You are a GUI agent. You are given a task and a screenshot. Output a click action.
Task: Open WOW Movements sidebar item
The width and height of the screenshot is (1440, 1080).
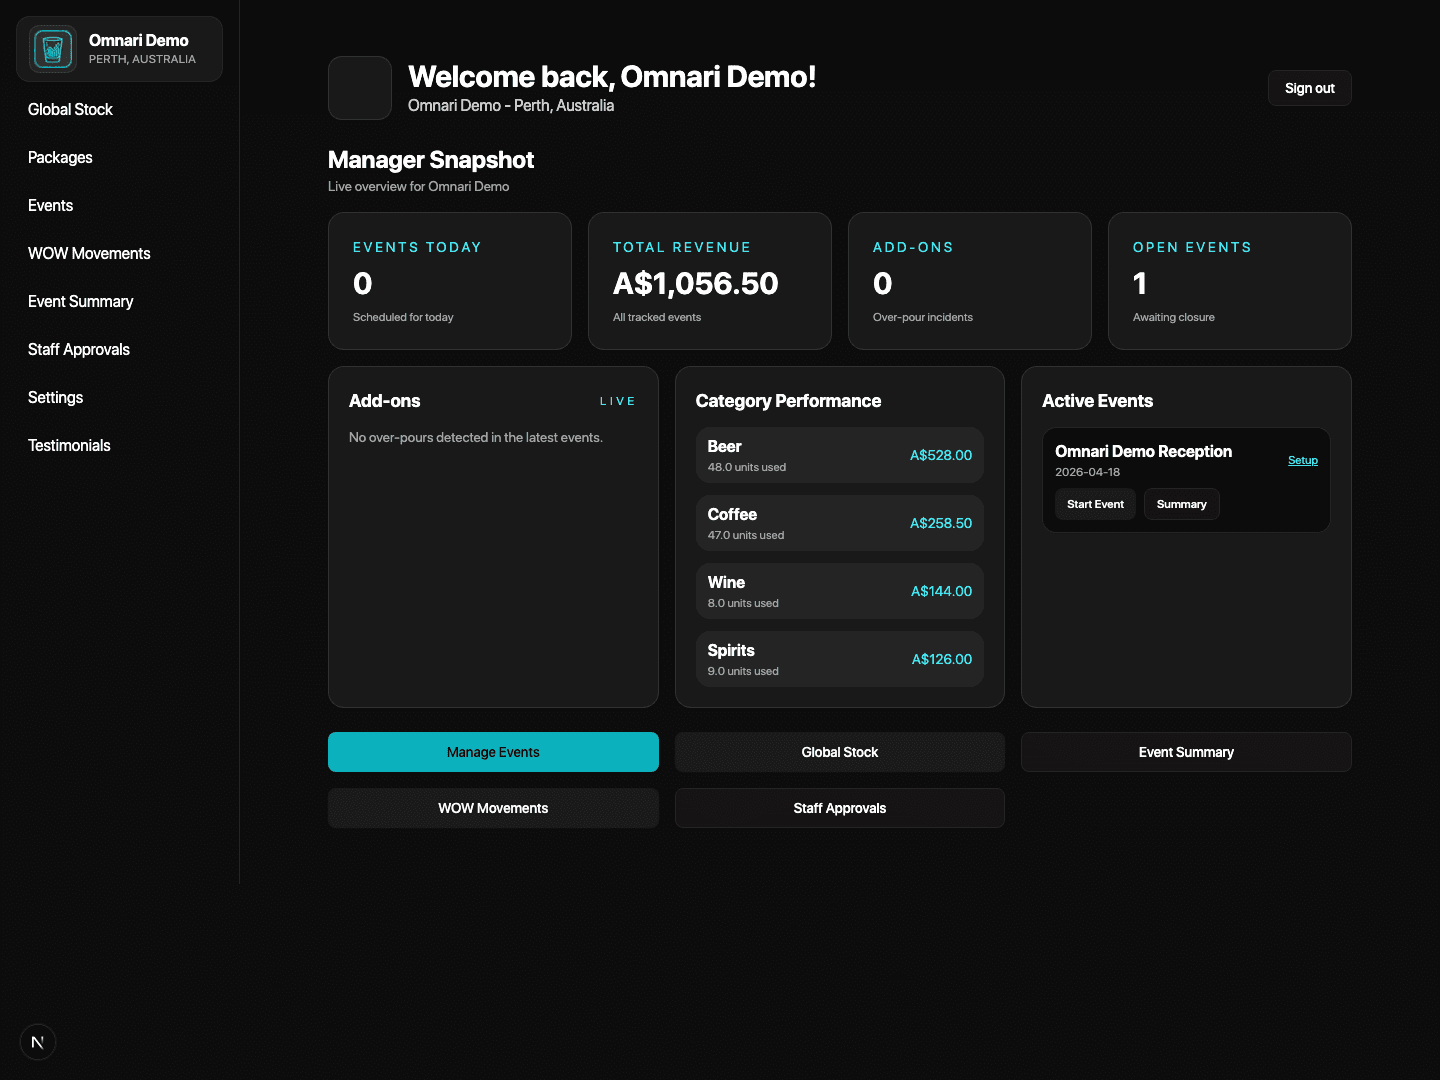coord(89,254)
